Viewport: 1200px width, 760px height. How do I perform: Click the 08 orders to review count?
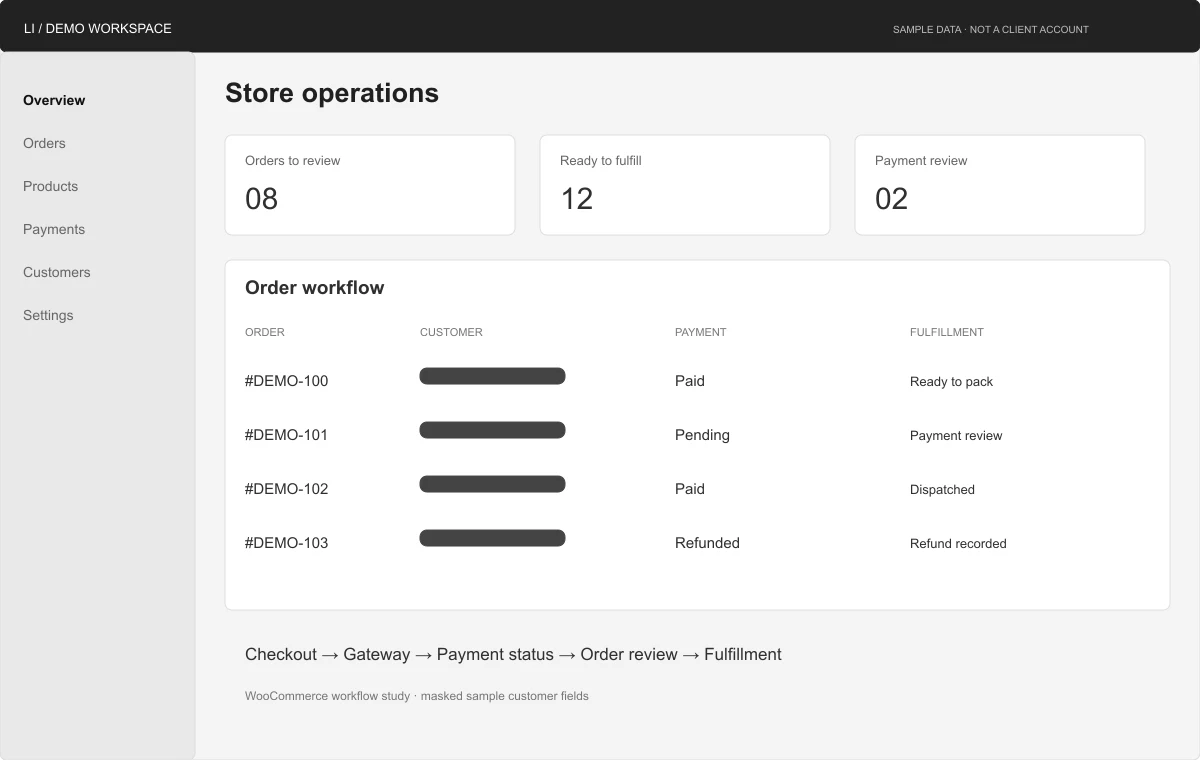tap(261, 199)
